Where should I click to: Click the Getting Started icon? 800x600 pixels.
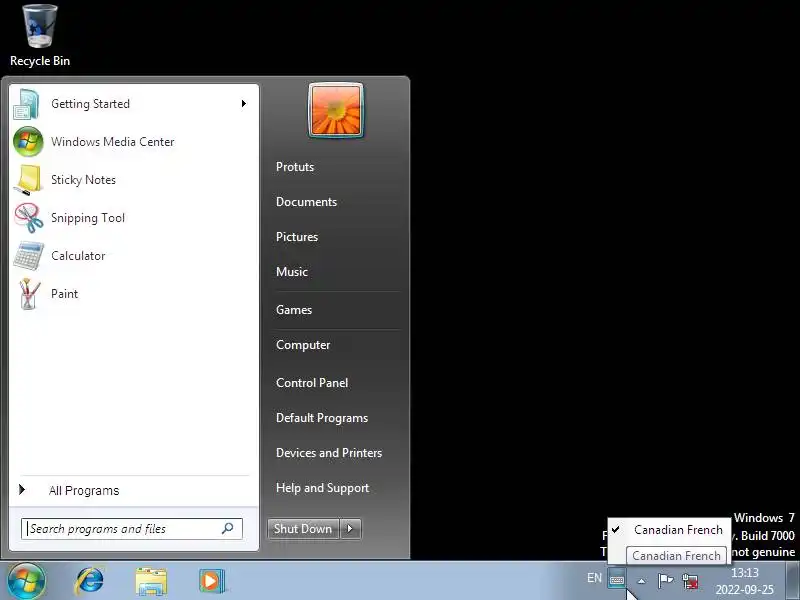pos(27,104)
